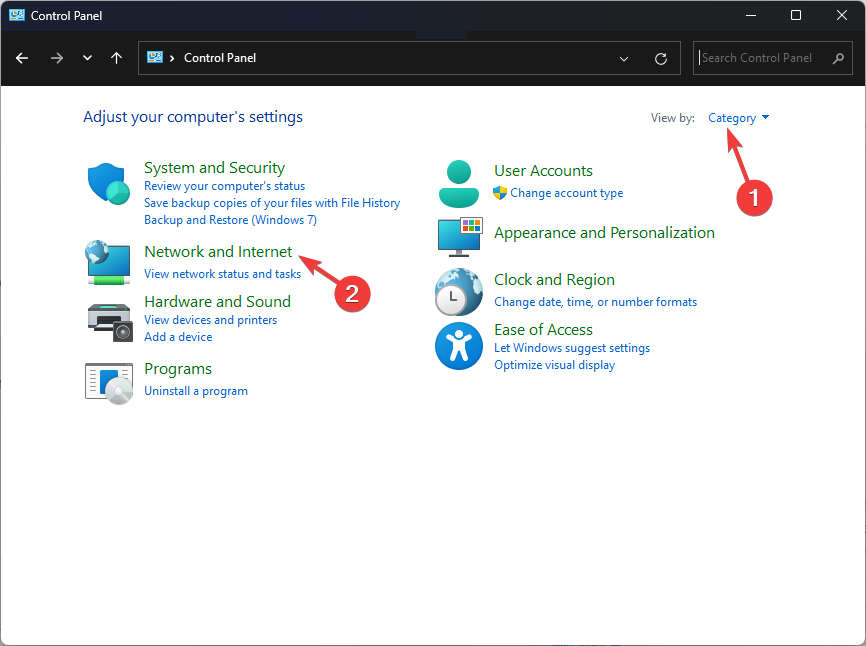866x646 pixels.
Task: Minimize the Control Panel window
Action: [x=751, y=15]
